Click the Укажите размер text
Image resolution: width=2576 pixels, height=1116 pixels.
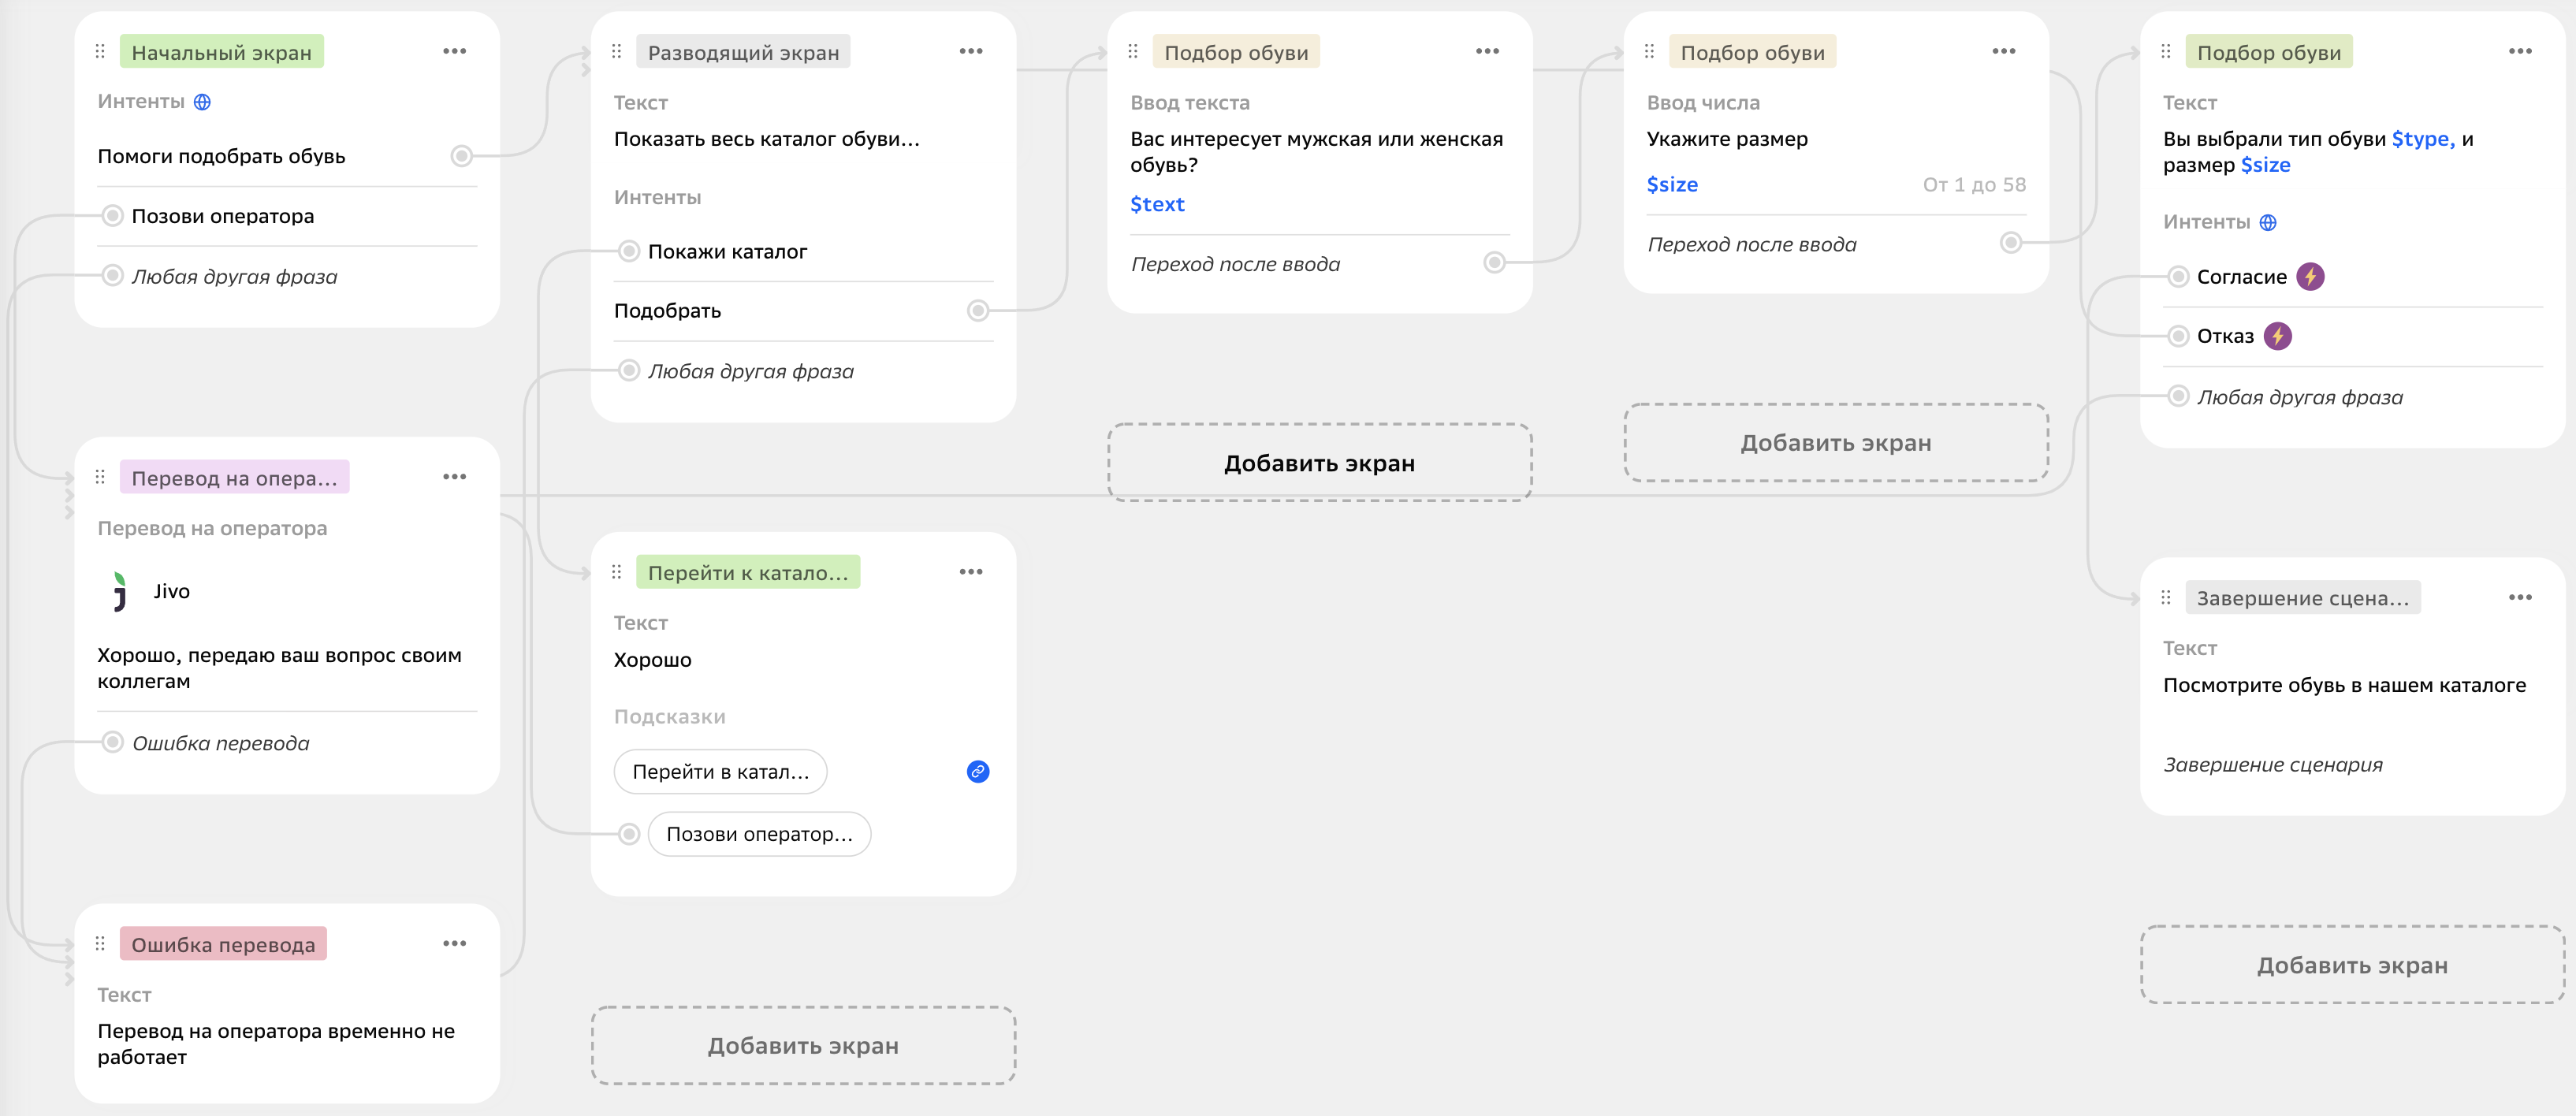click(x=1727, y=139)
